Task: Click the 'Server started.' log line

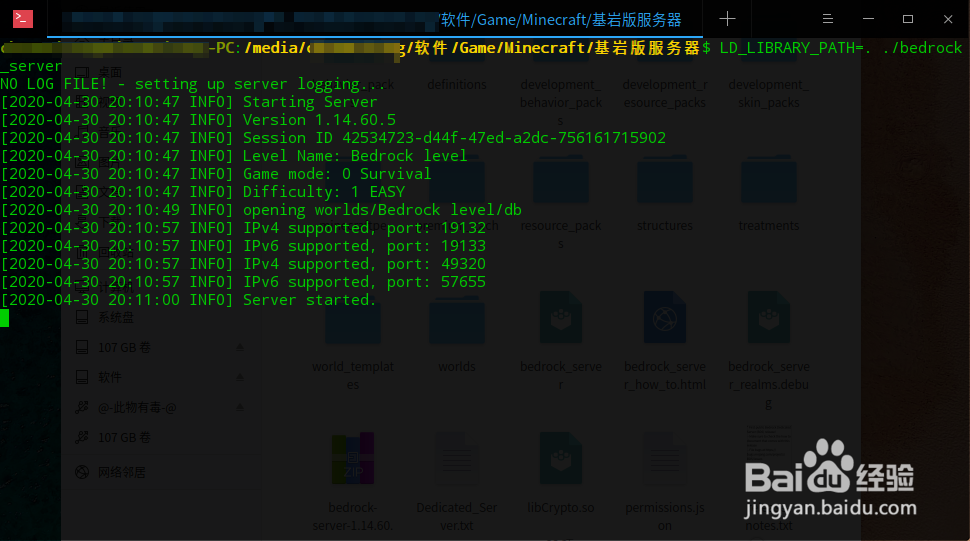Action: 188,300
